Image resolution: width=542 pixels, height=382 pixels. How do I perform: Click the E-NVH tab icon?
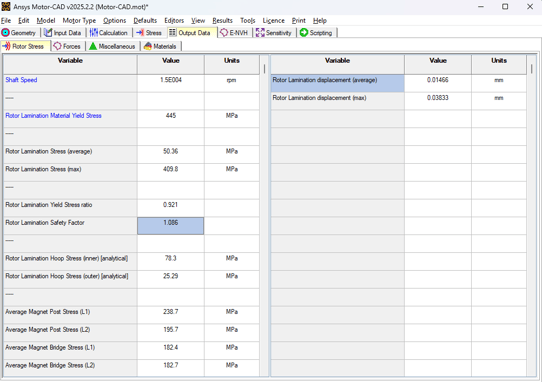[224, 33]
